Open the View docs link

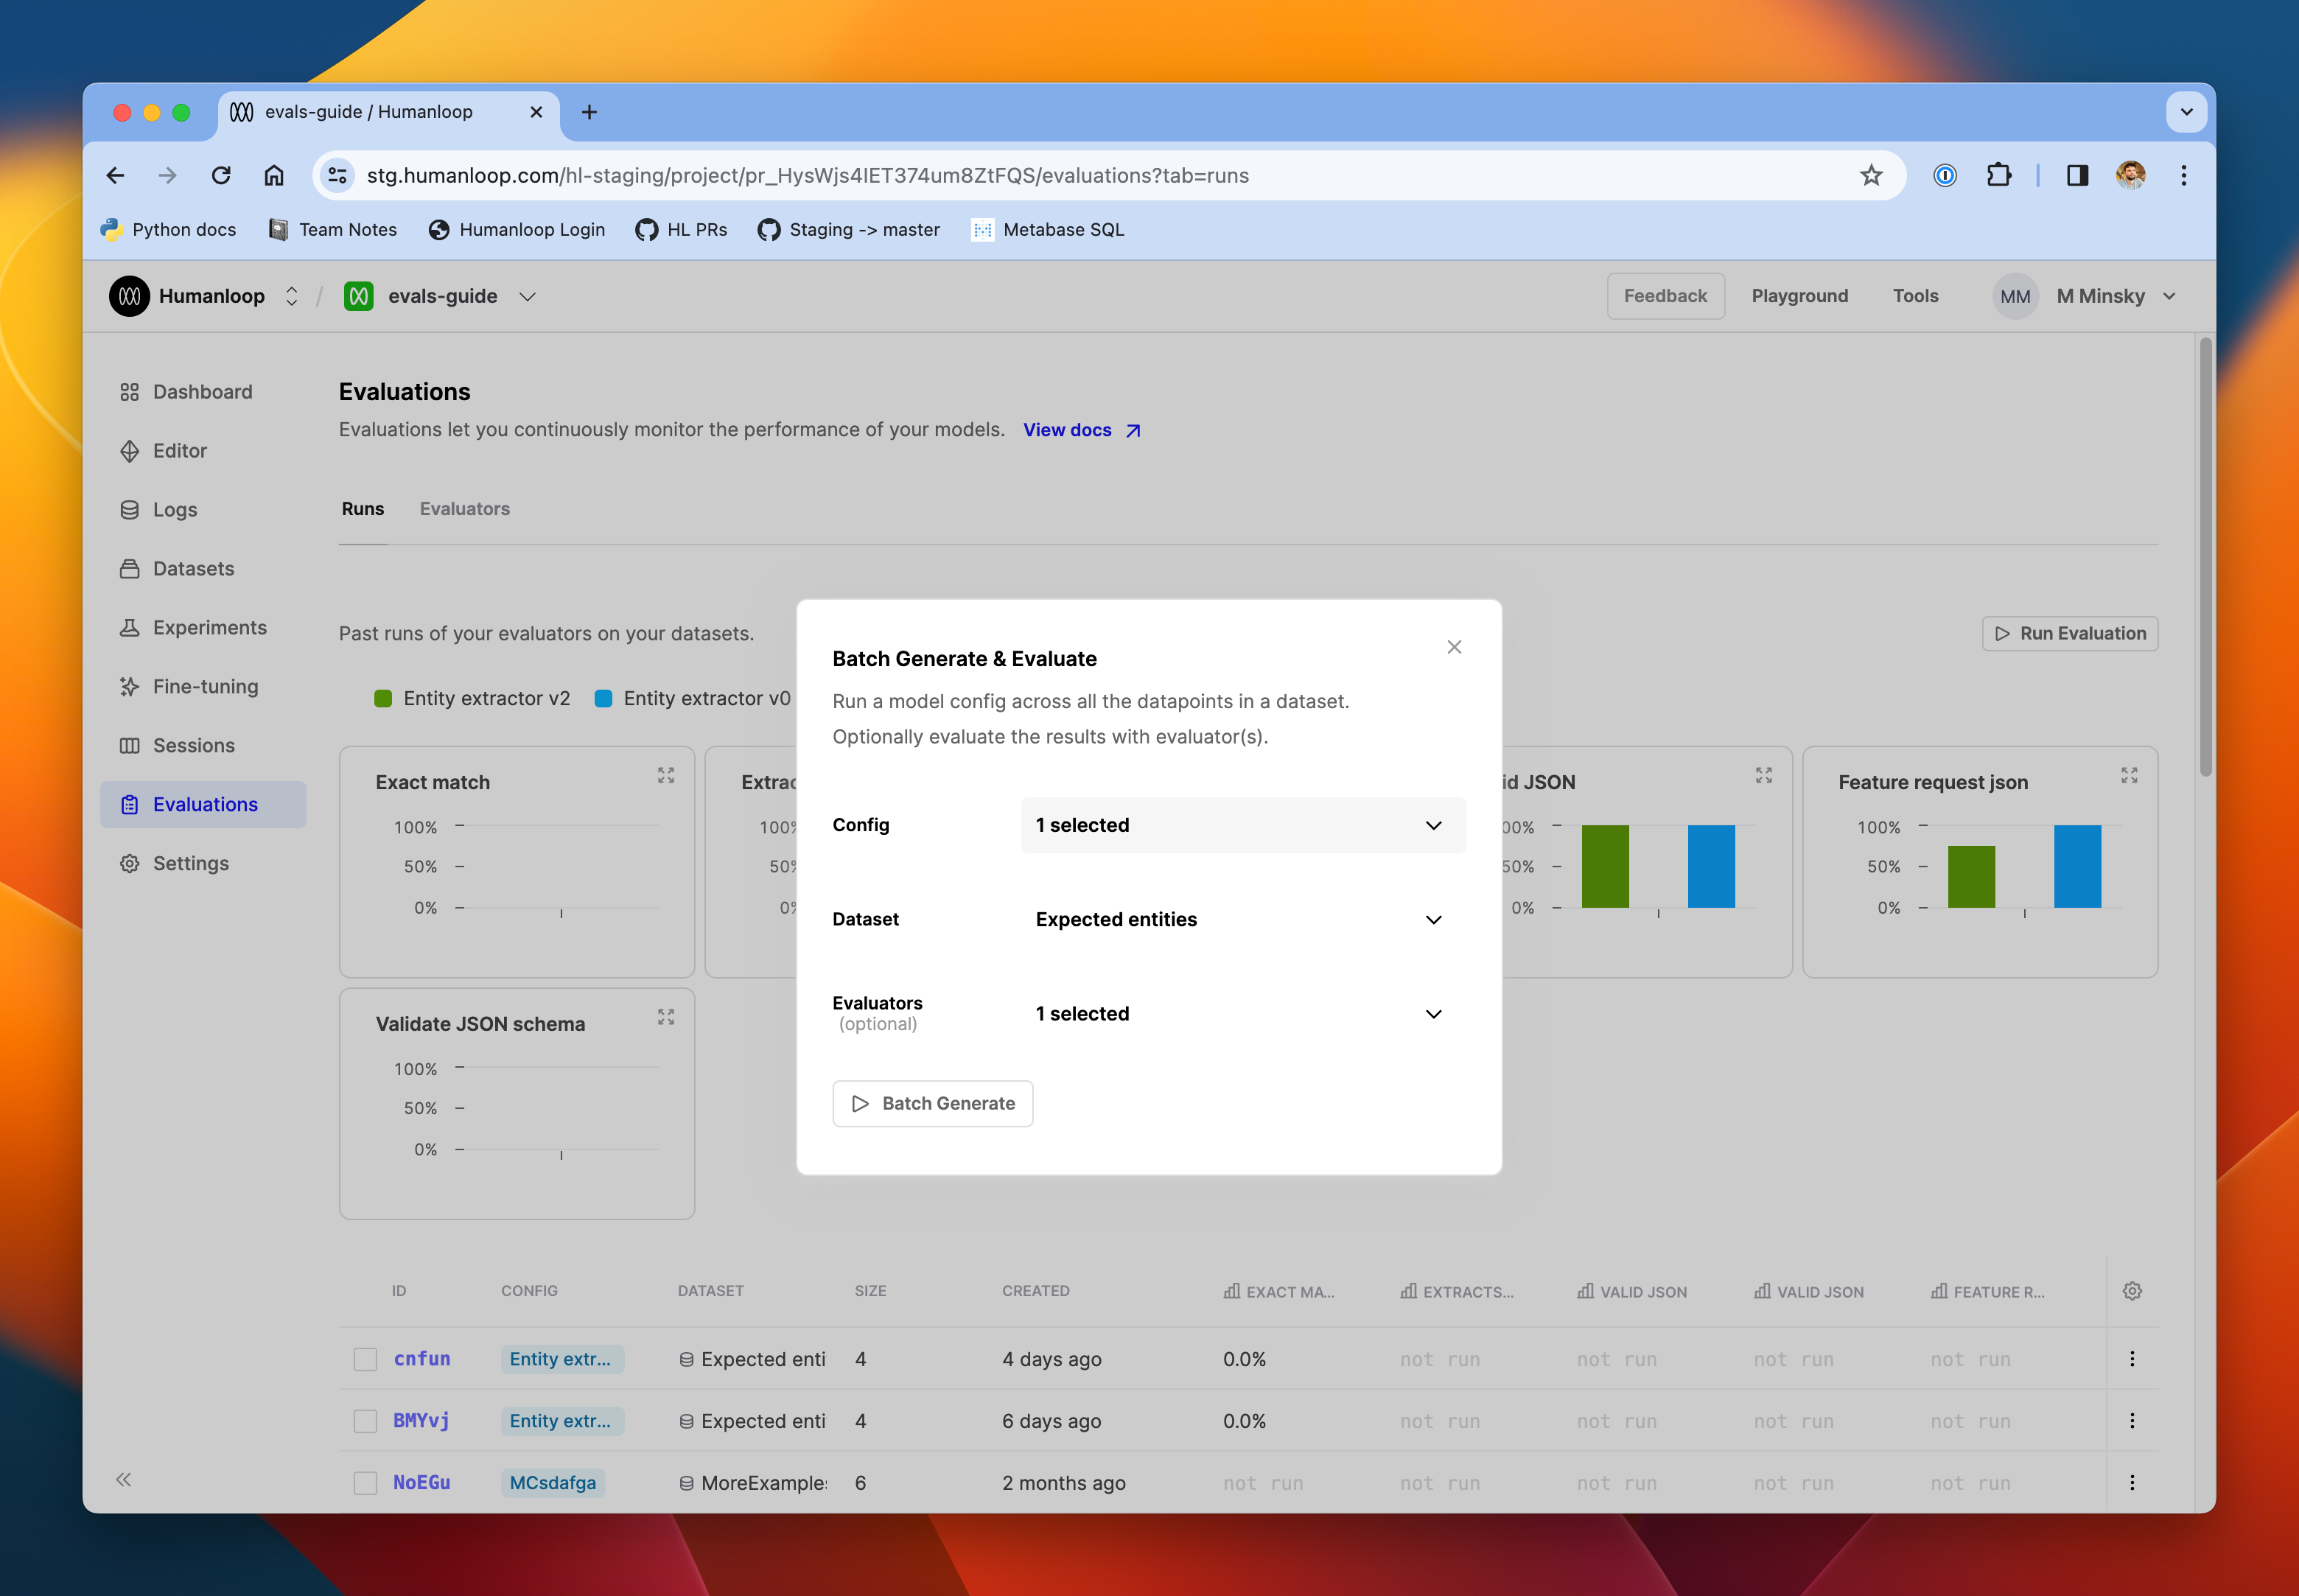[x=1081, y=430]
